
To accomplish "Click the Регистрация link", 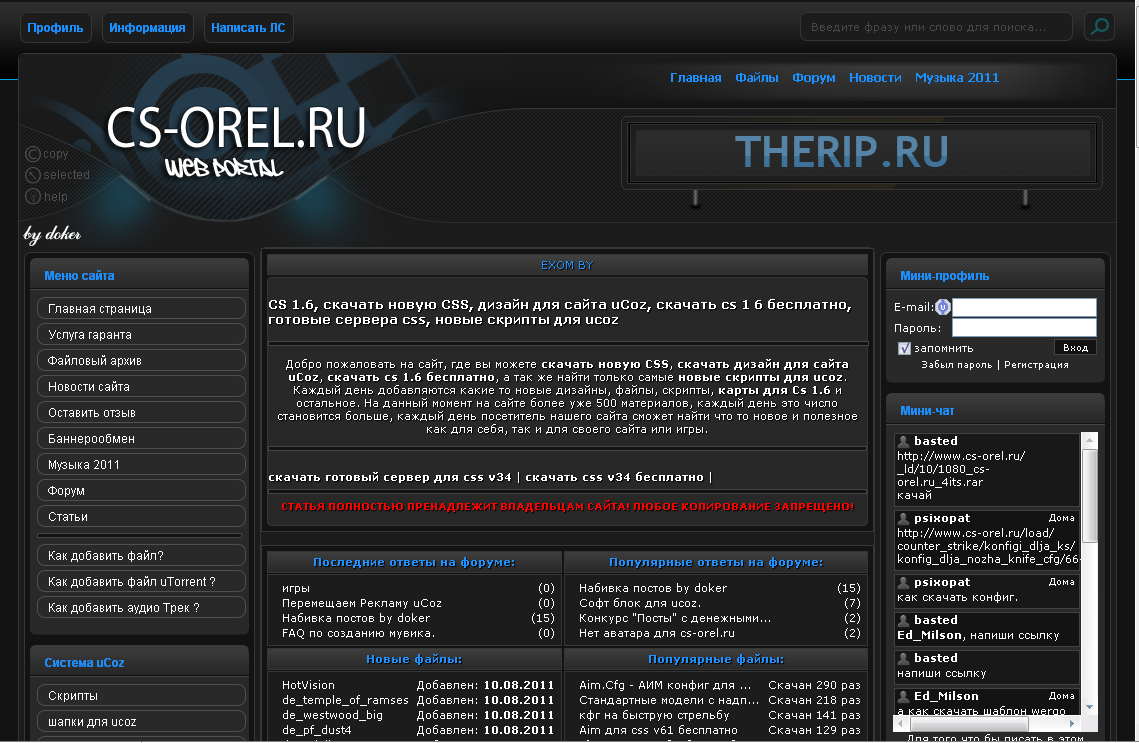I will click(x=1036, y=365).
